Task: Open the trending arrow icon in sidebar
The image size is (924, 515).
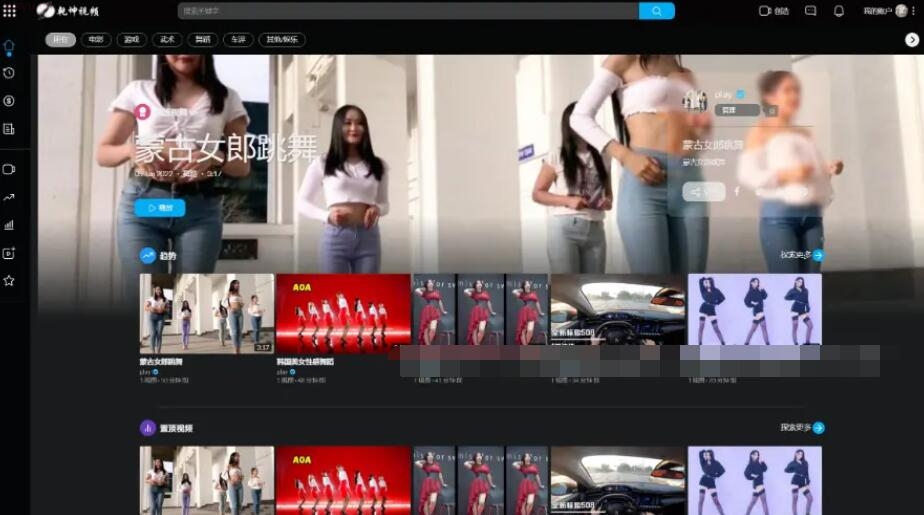Action: (9, 197)
